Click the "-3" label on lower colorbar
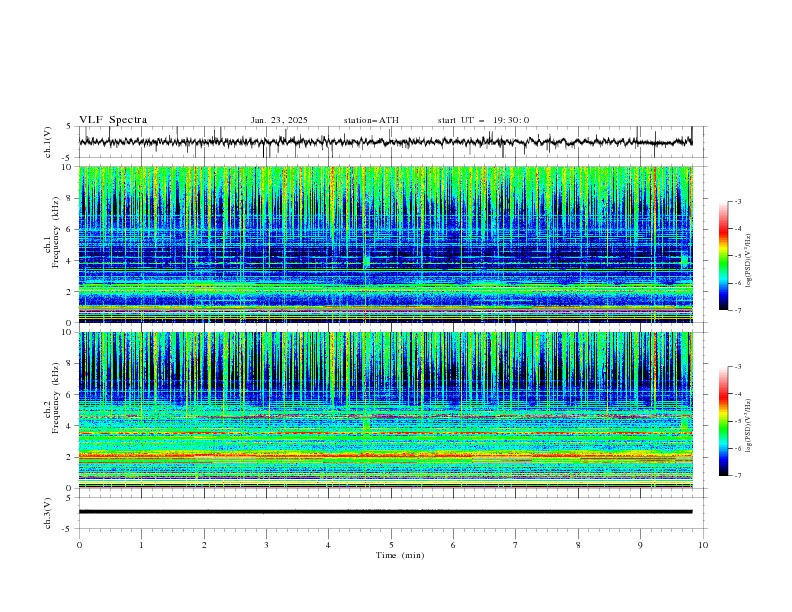Image resolution: width=792 pixels, height=612 pixels. tap(737, 367)
